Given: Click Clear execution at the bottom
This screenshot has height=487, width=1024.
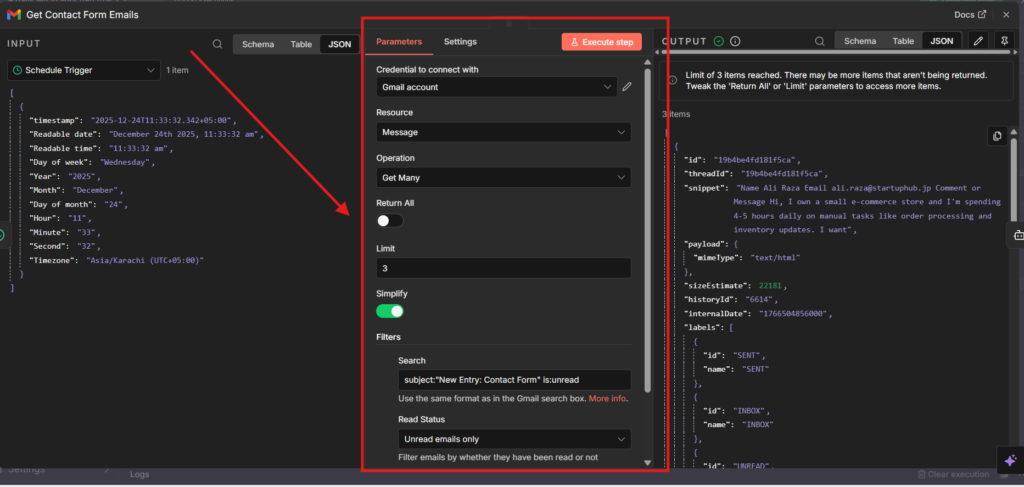Looking at the screenshot, I should pyautogui.click(x=953, y=475).
